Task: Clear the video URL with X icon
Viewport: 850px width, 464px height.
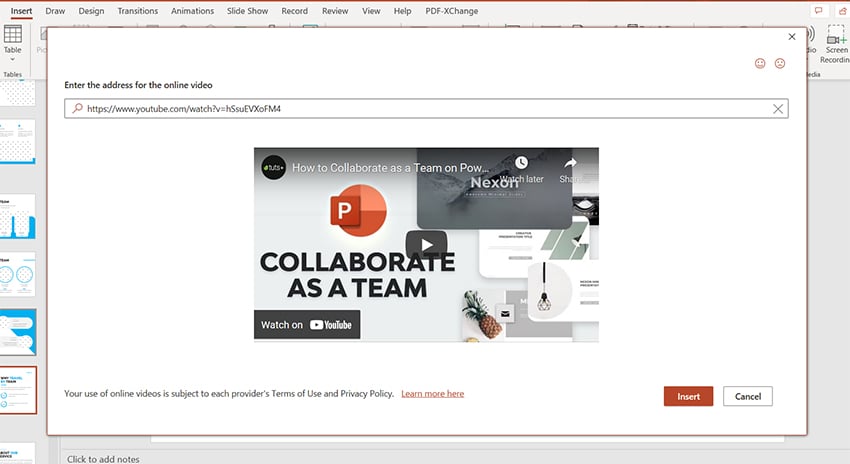Action: coord(778,109)
